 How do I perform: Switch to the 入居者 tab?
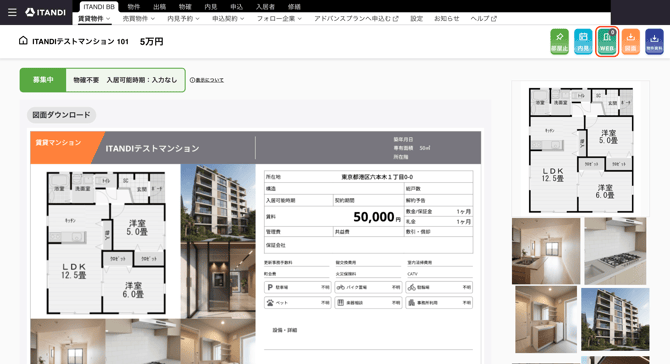pos(265,6)
